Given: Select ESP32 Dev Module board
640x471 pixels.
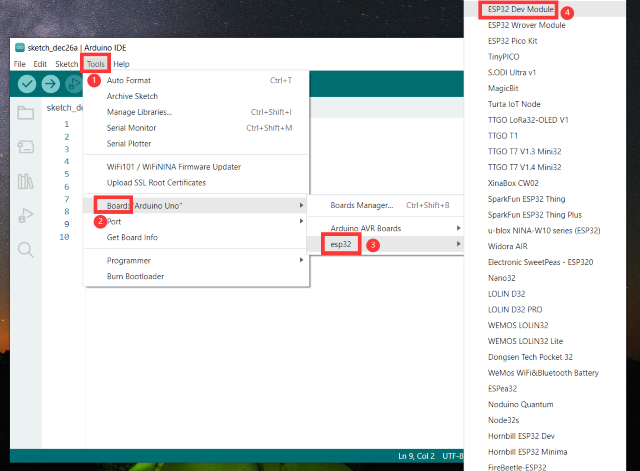Looking at the screenshot, I should [x=544, y=9].
